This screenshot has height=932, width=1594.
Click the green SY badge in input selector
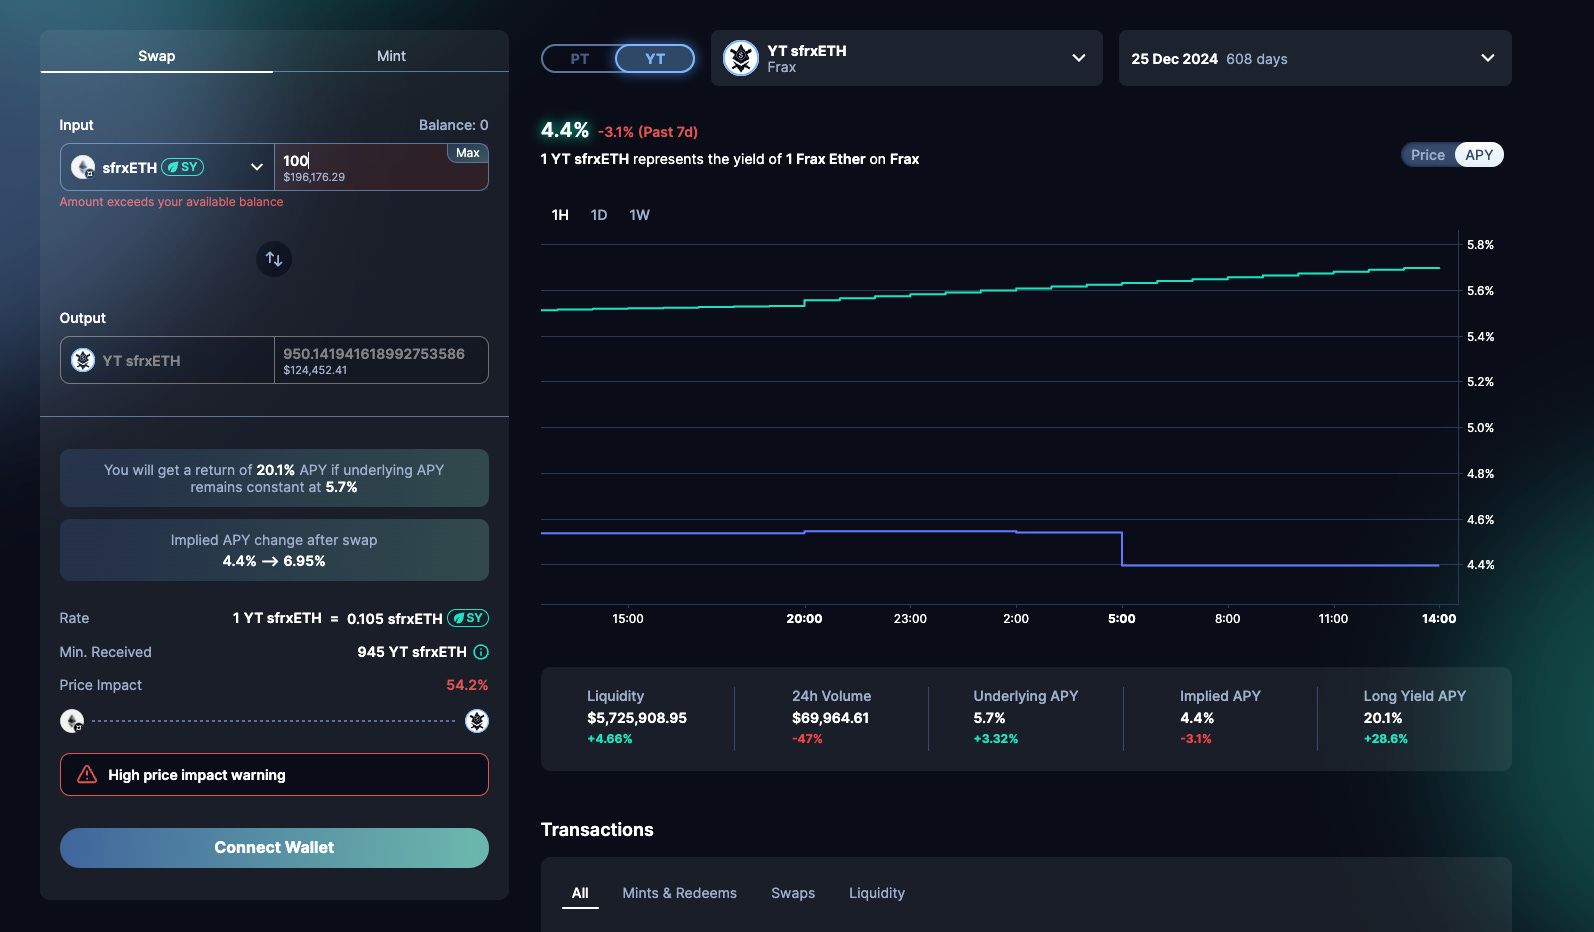coord(182,167)
